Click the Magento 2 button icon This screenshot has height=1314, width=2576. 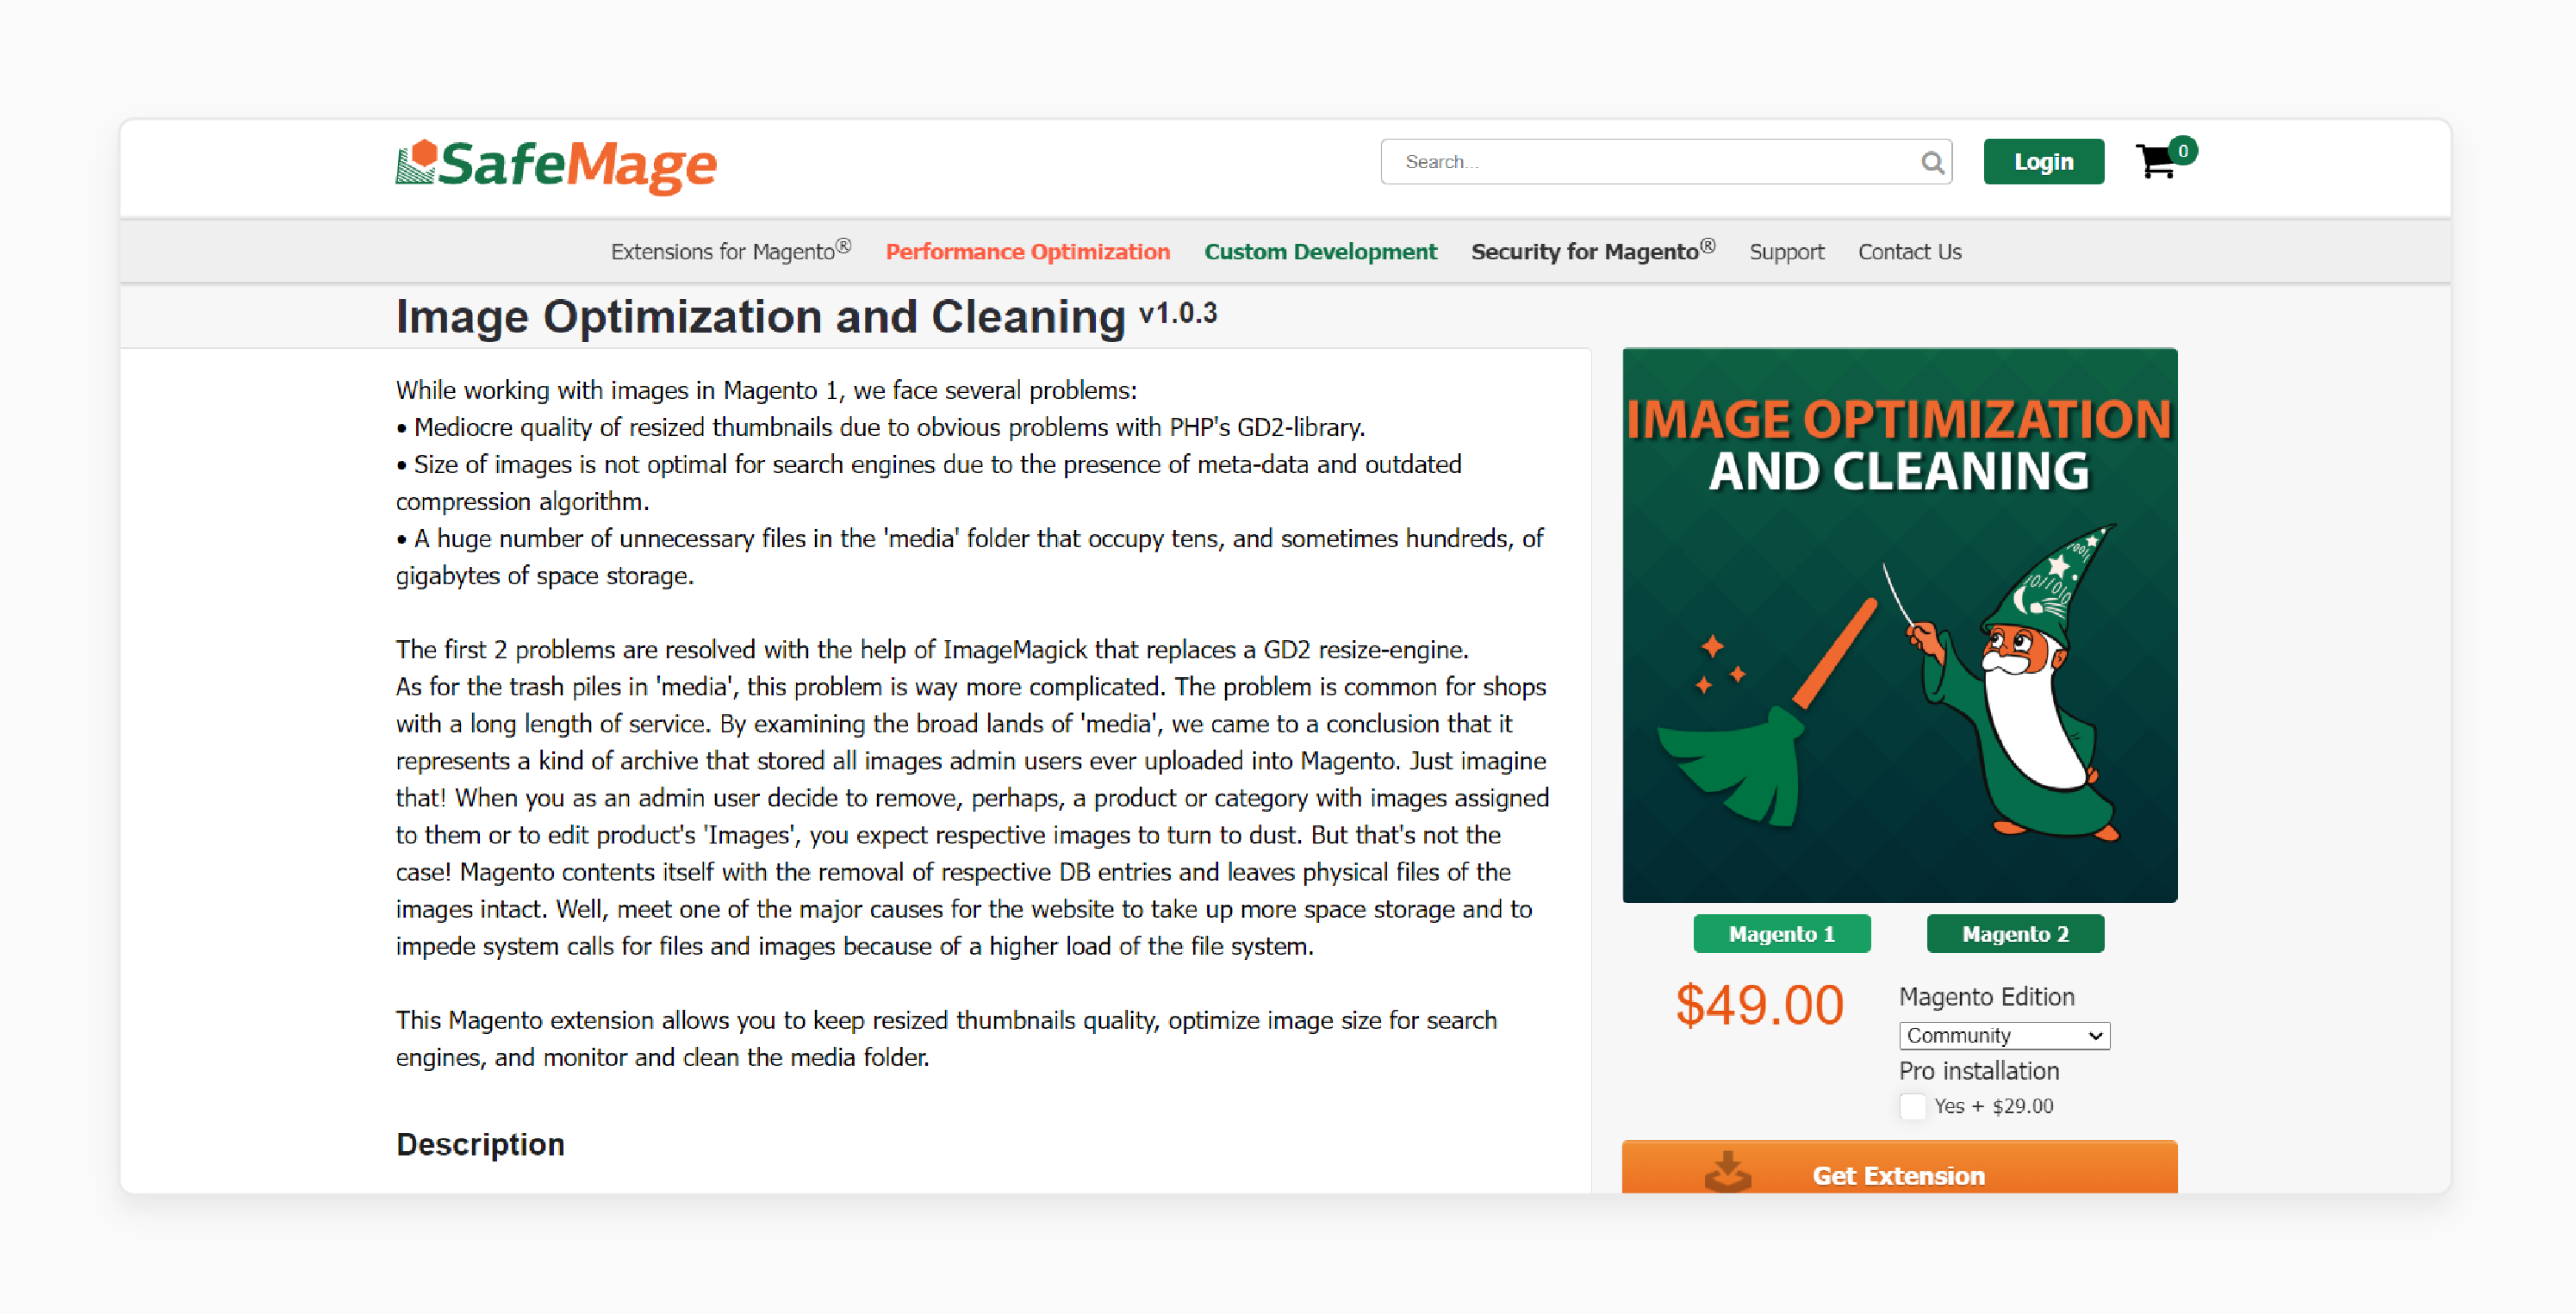2019,933
